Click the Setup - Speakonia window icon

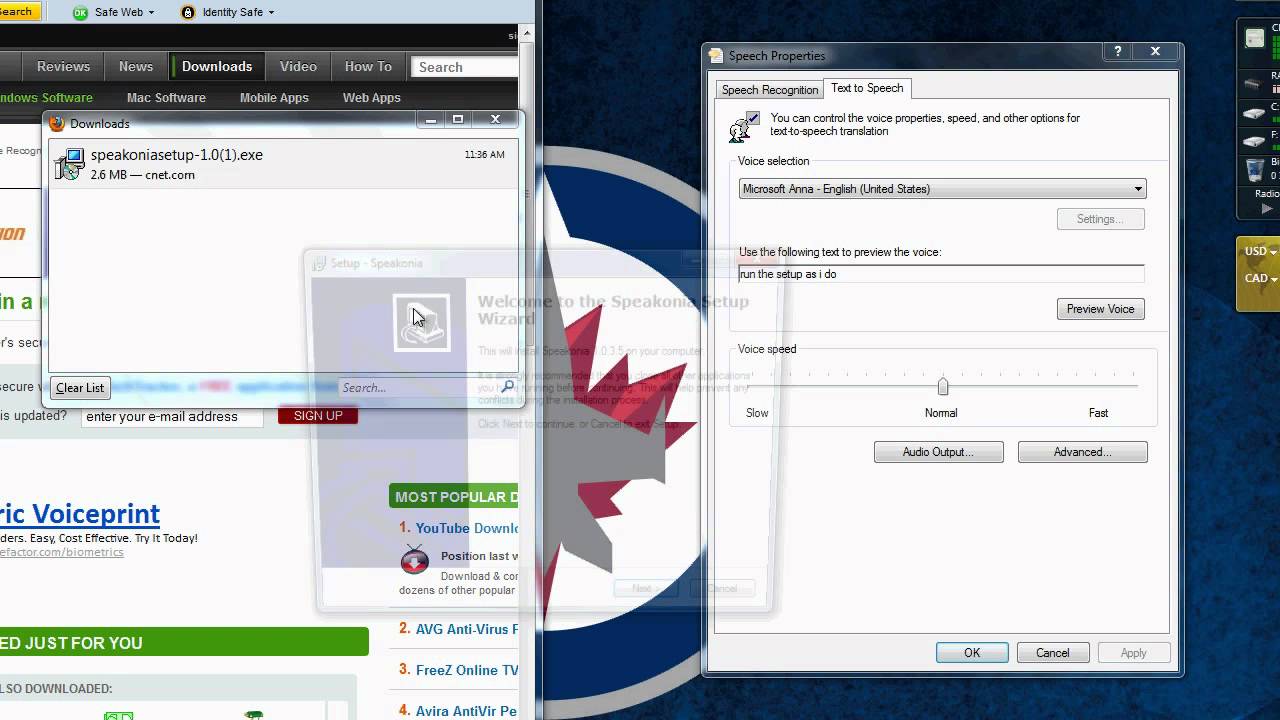pyautogui.click(x=319, y=263)
